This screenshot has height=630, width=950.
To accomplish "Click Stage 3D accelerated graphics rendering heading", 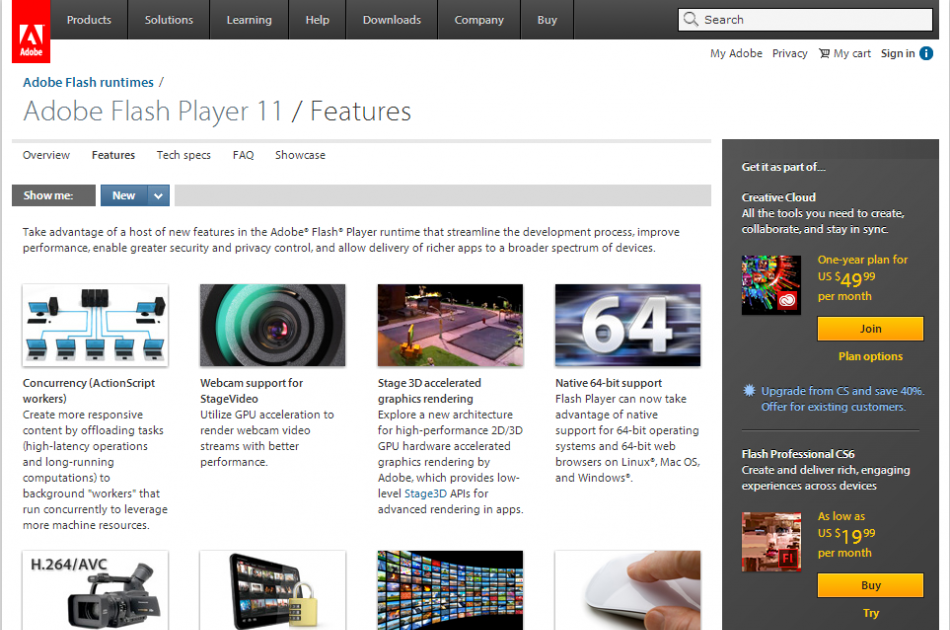I will 429,391.
